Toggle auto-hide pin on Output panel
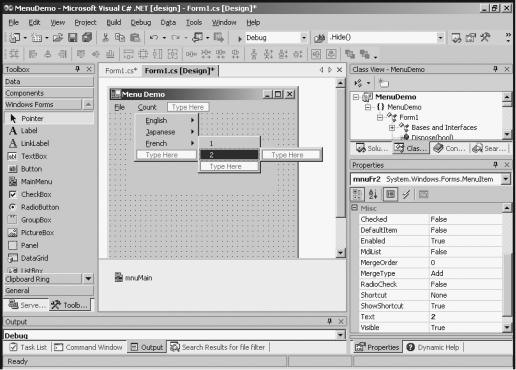 tap(329, 321)
